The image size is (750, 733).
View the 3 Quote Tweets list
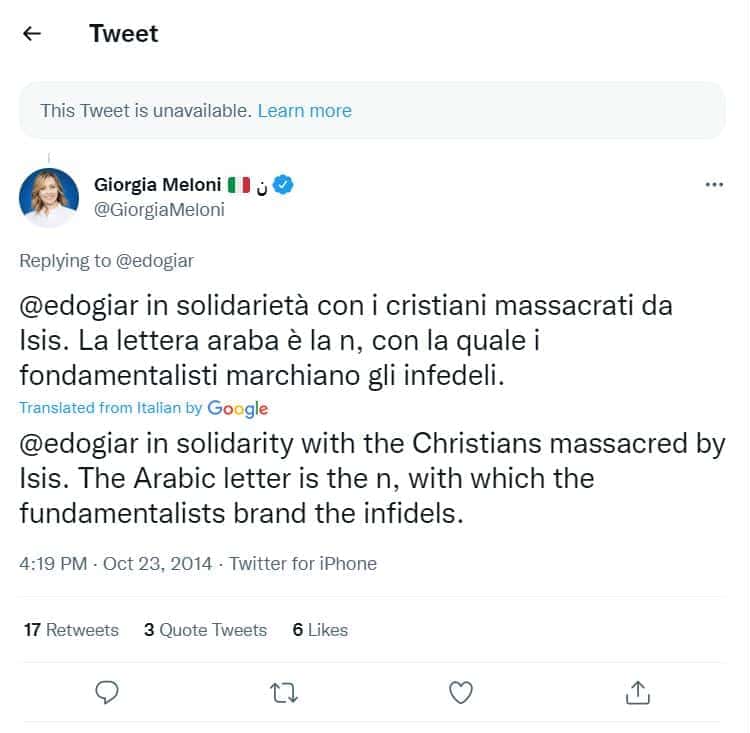click(205, 630)
